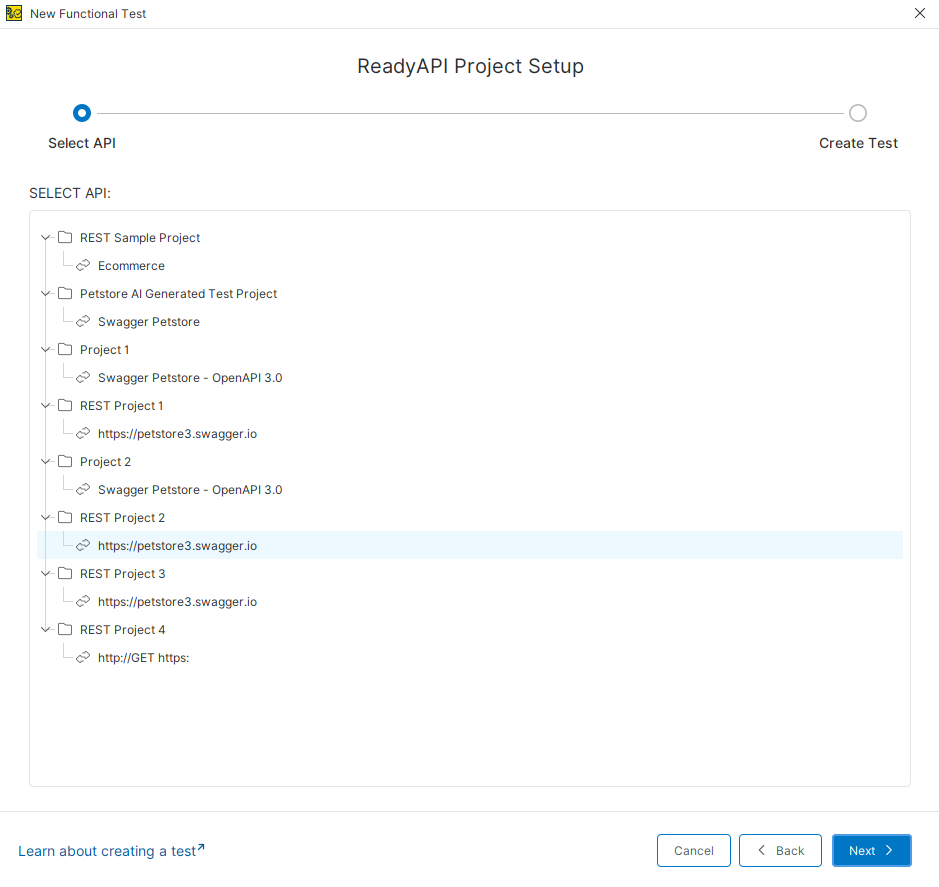Select the REST Project 3 label
The image size is (939, 887).
(x=122, y=574)
